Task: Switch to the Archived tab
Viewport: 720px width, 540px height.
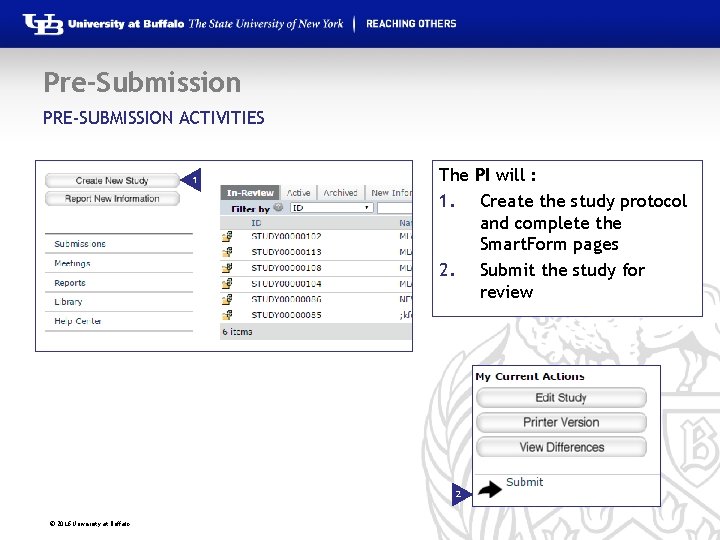Action: (x=340, y=193)
